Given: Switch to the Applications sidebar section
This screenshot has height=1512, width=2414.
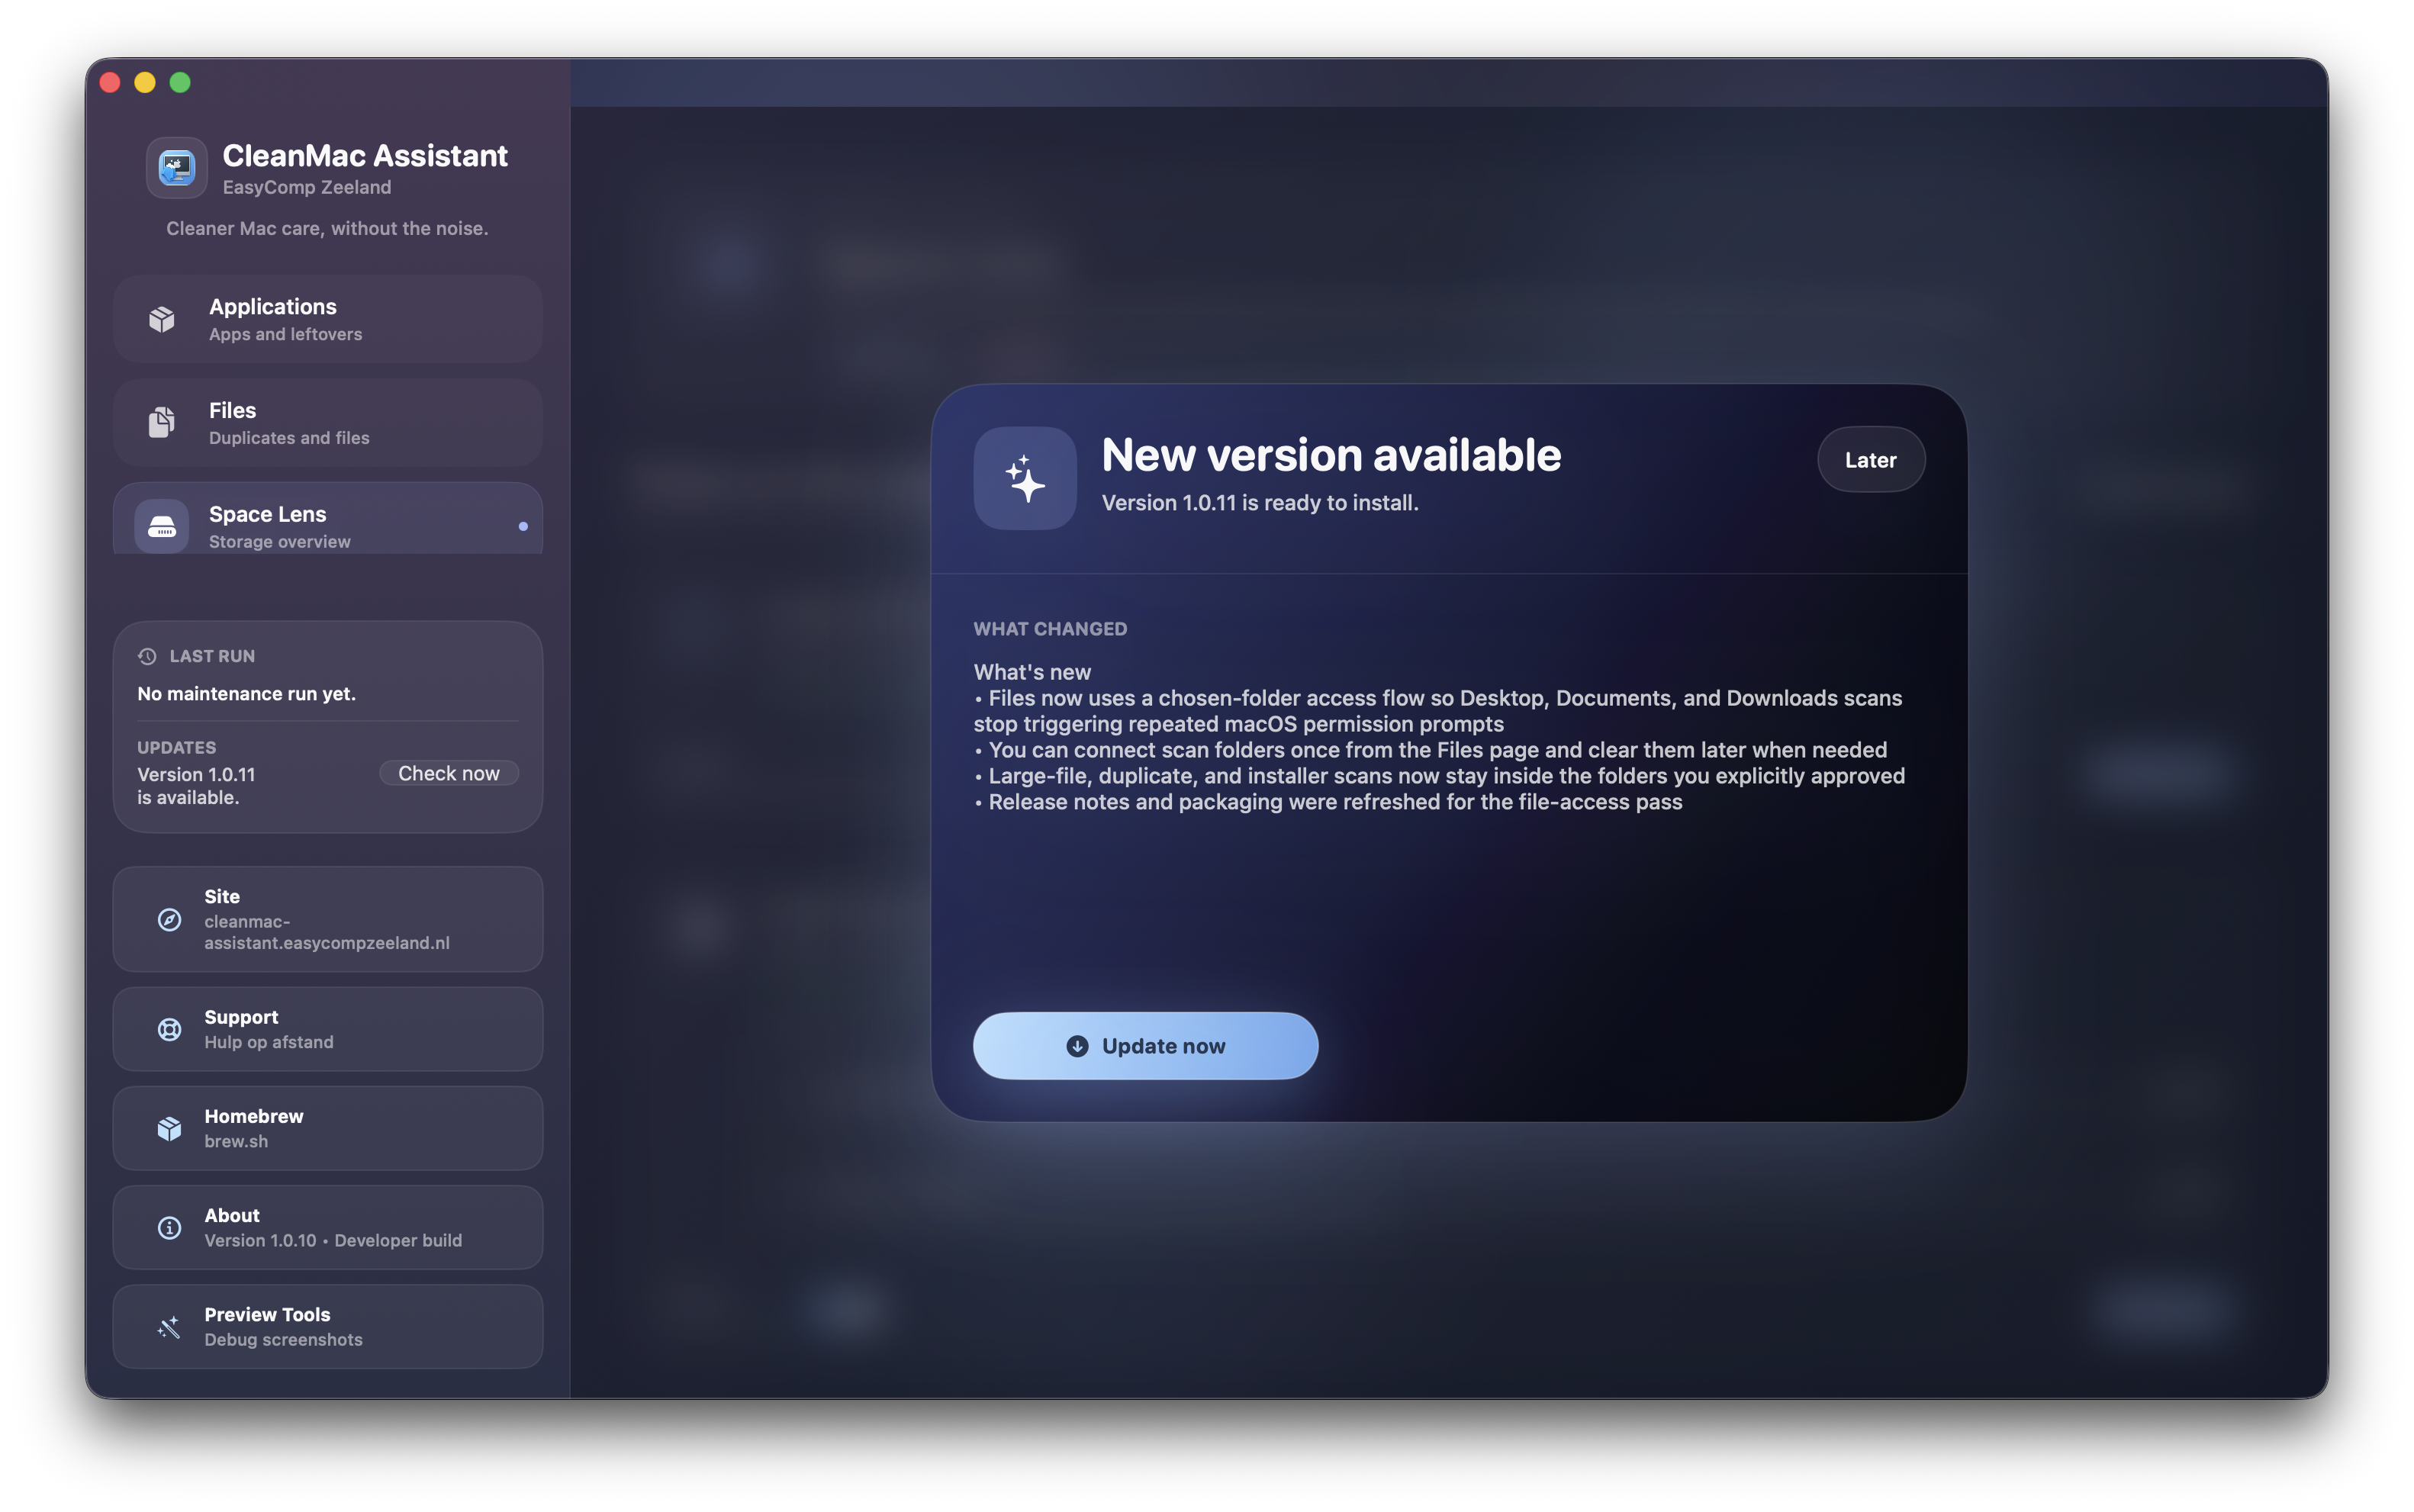Looking at the screenshot, I should click(327, 318).
